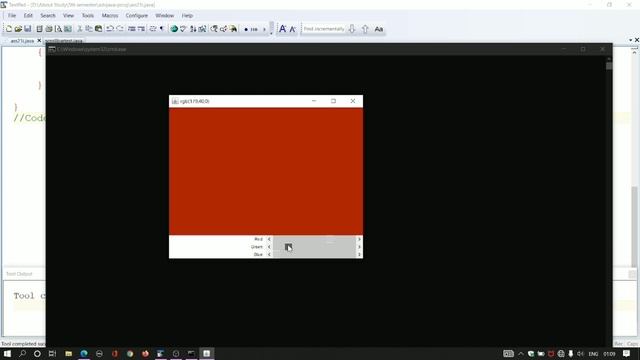Screen dimensions: 640x360
Task: Open the Help menu
Action: click(187, 16)
